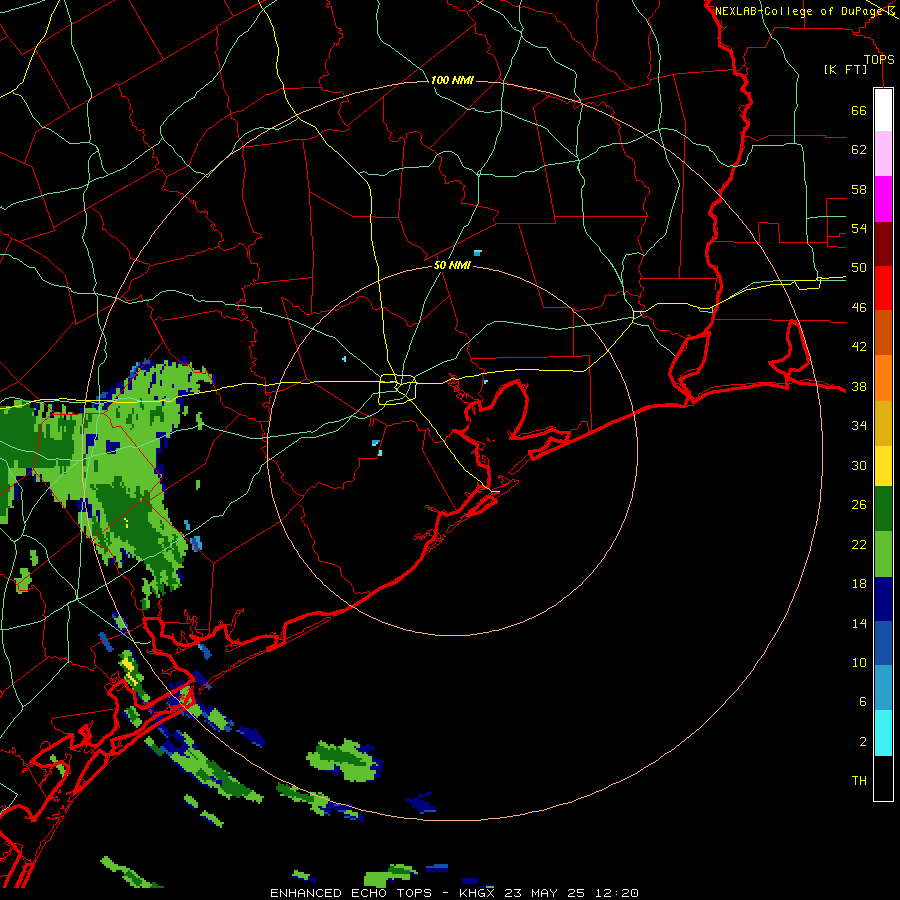Click the '38' scale label

(x=859, y=387)
